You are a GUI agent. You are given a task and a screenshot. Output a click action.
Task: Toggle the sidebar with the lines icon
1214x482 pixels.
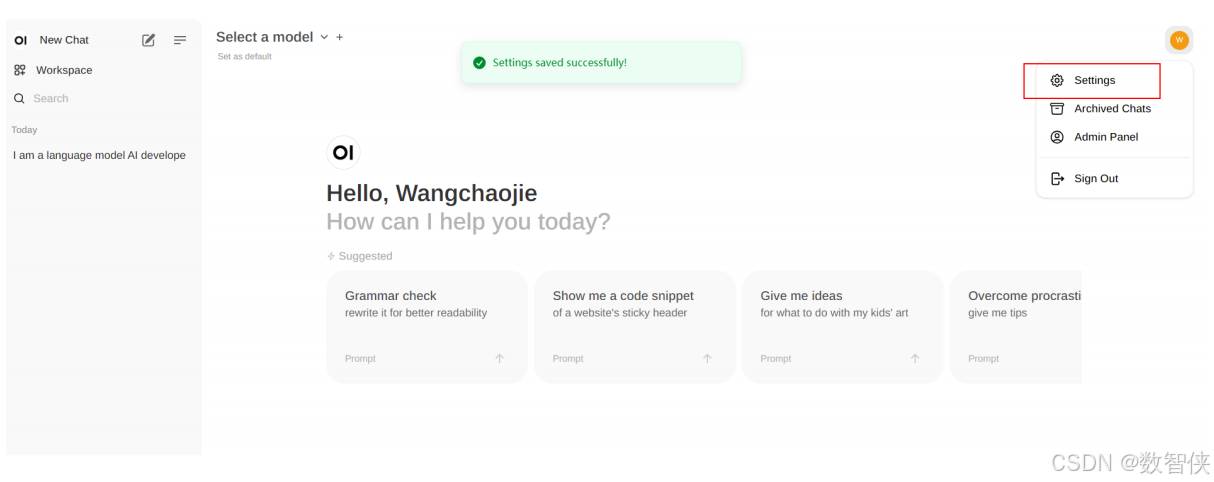tap(180, 40)
